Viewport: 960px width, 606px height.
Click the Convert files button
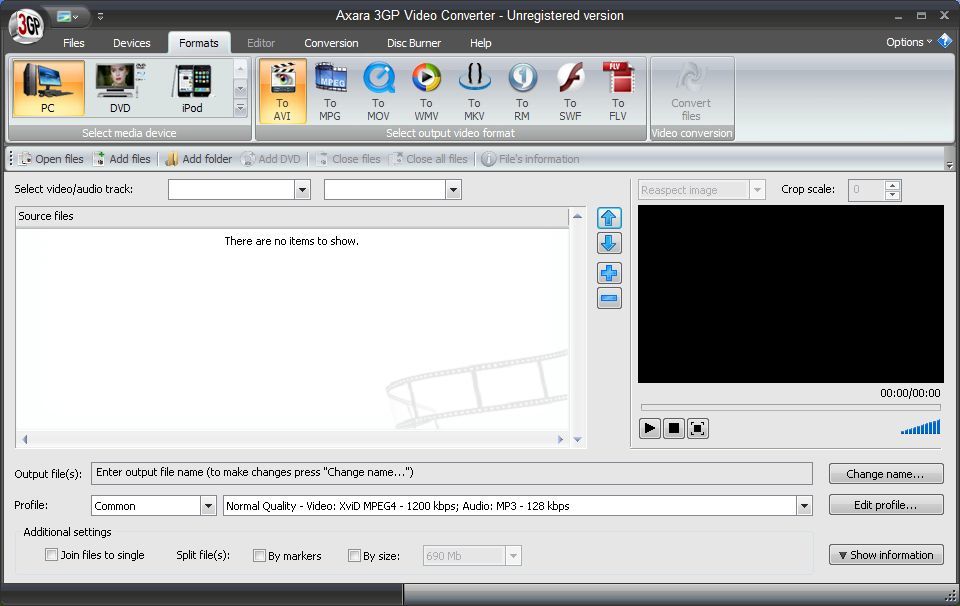[691, 91]
